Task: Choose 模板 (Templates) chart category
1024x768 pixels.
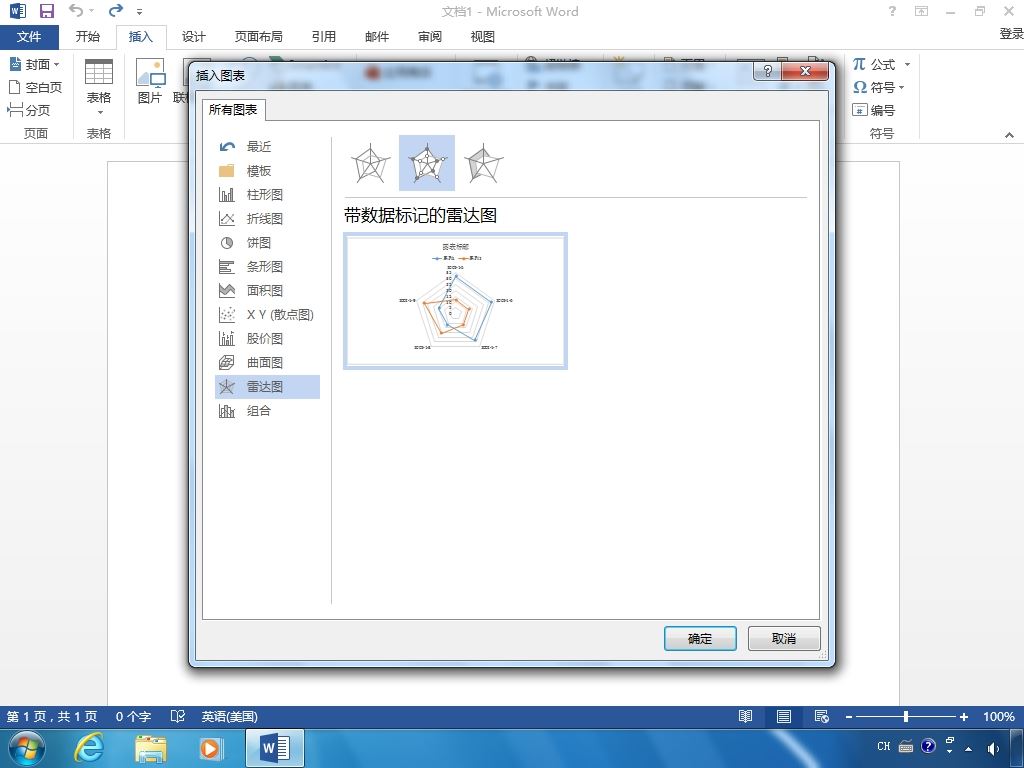Action: click(268, 170)
